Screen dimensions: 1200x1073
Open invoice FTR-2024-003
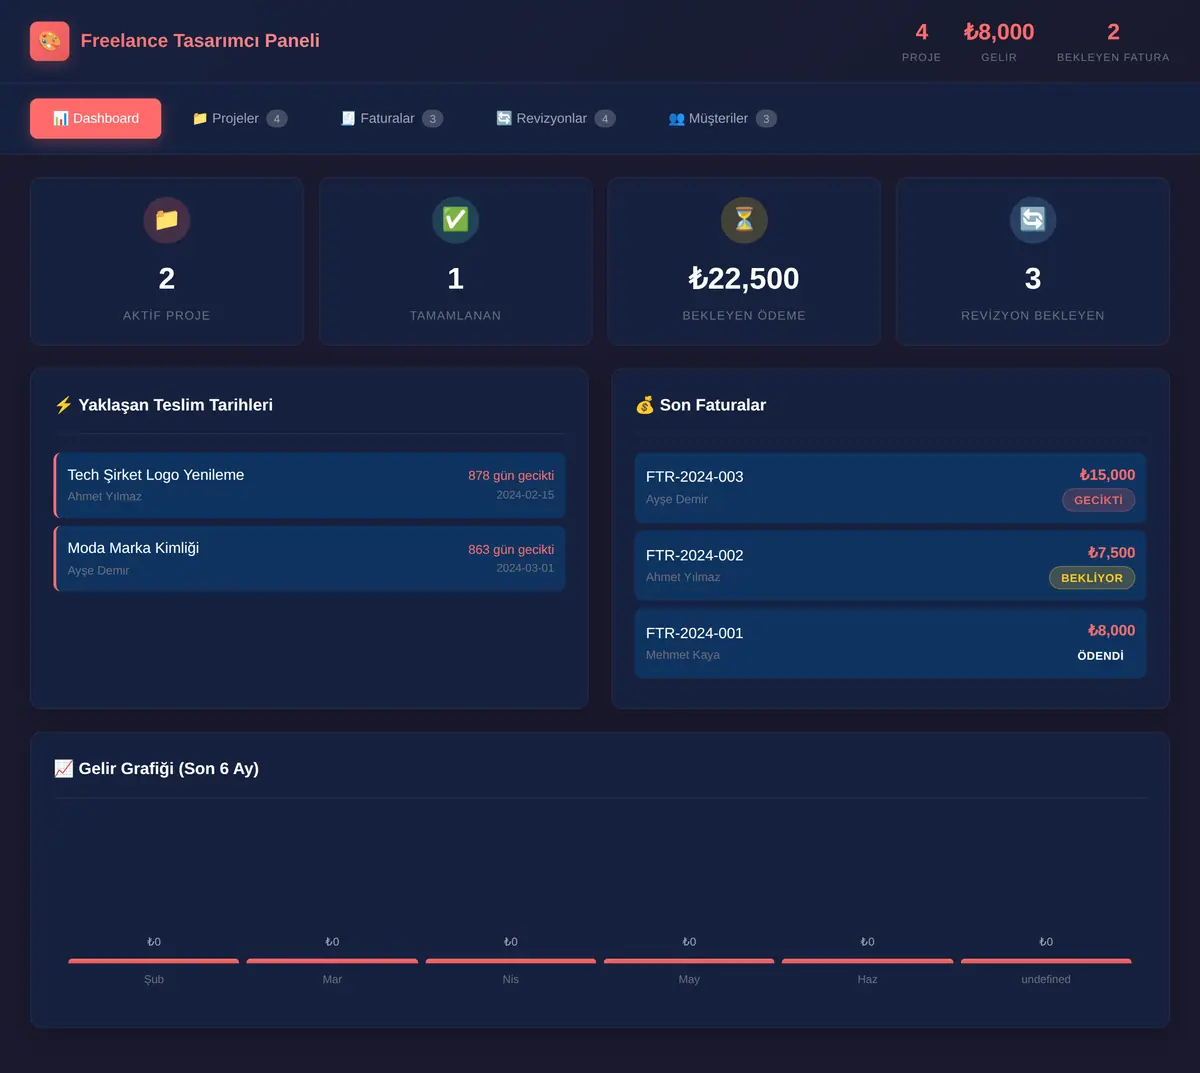(890, 488)
